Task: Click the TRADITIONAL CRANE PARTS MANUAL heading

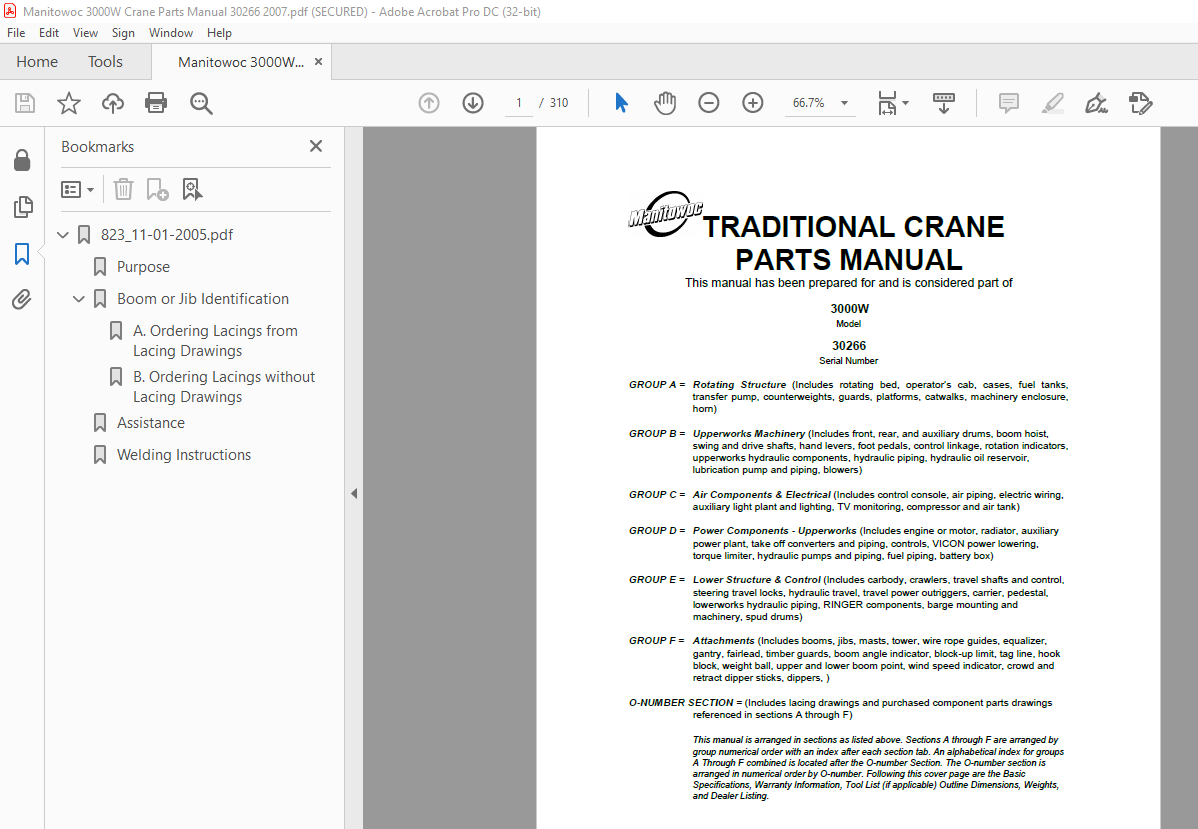Action: tap(852, 243)
